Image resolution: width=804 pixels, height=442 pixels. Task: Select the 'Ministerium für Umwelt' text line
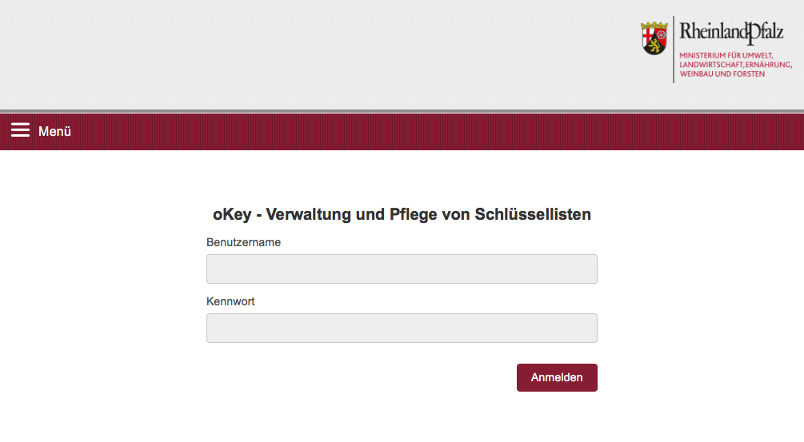pyautogui.click(x=728, y=56)
